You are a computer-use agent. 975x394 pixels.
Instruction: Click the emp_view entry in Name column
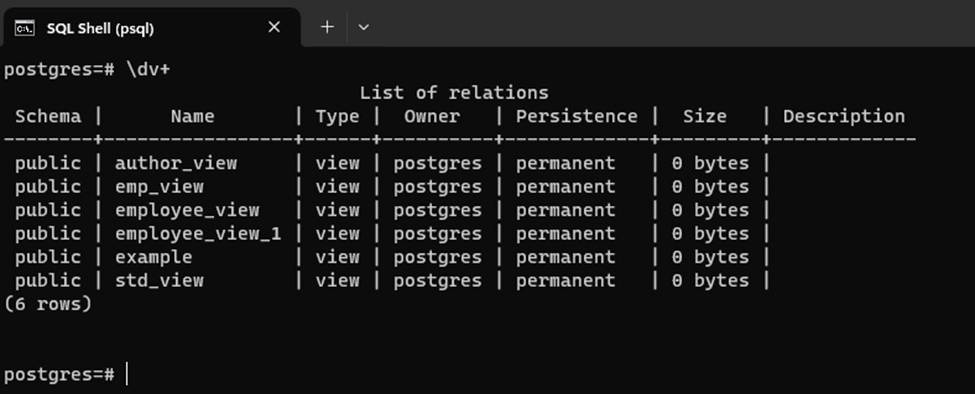(x=159, y=187)
